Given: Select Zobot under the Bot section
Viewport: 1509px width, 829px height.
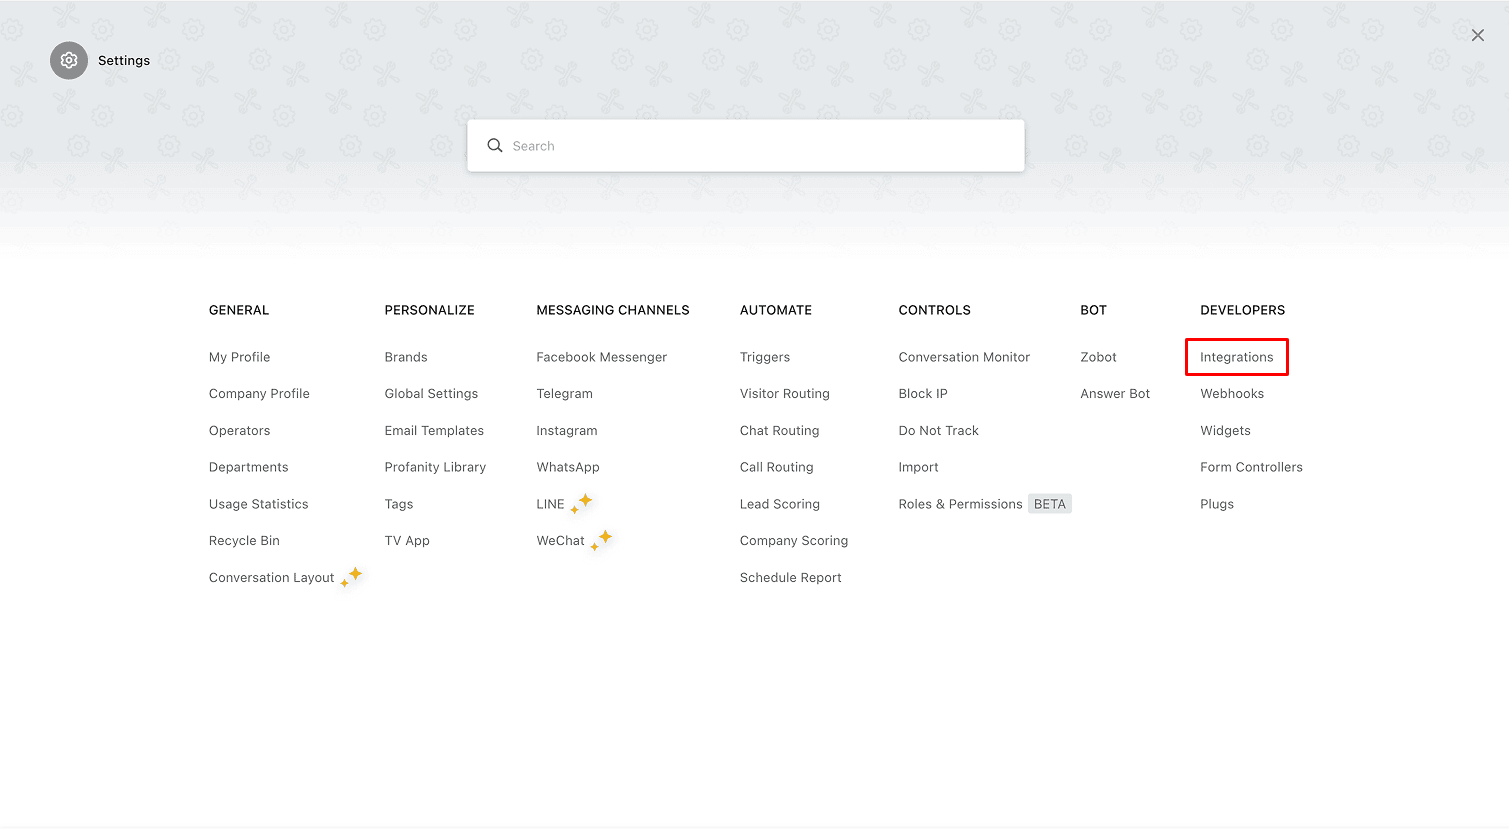Looking at the screenshot, I should (1098, 357).
